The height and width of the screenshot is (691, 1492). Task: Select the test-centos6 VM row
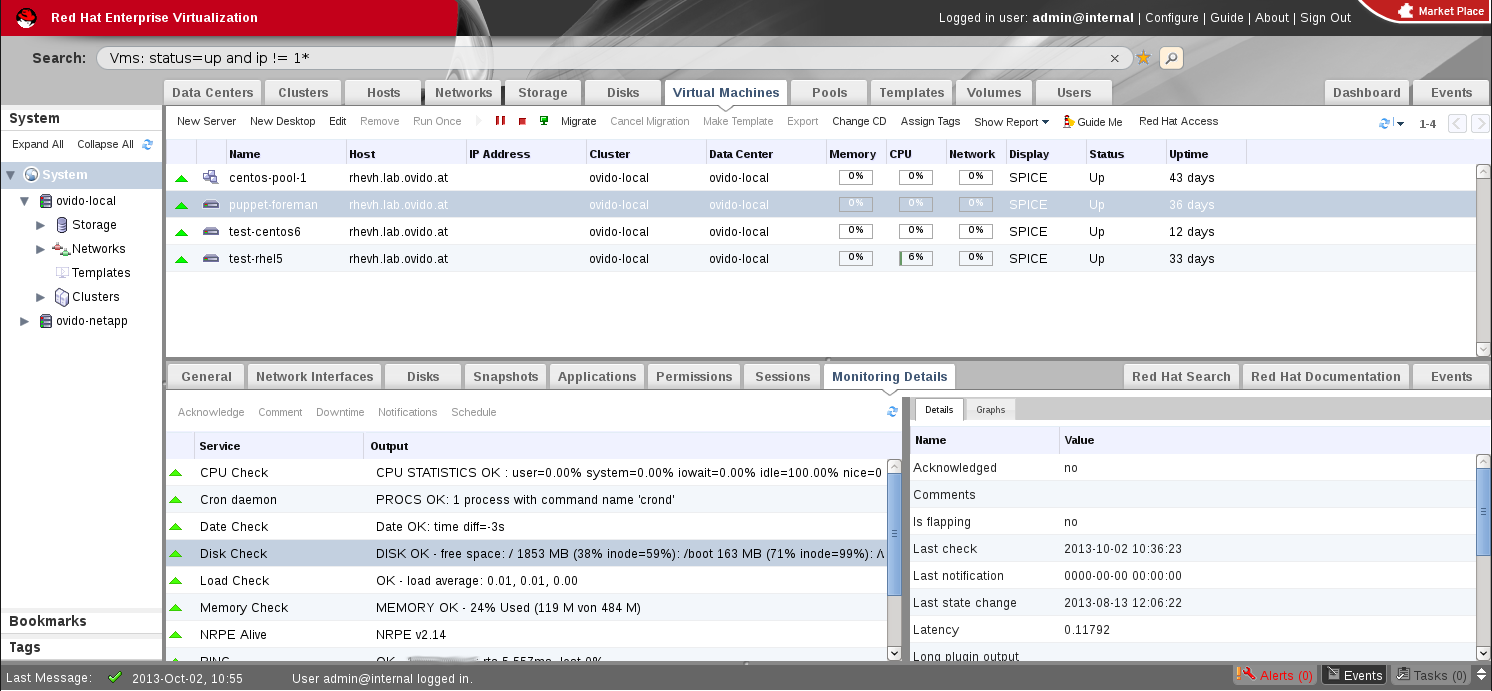[x=820, y=231]
